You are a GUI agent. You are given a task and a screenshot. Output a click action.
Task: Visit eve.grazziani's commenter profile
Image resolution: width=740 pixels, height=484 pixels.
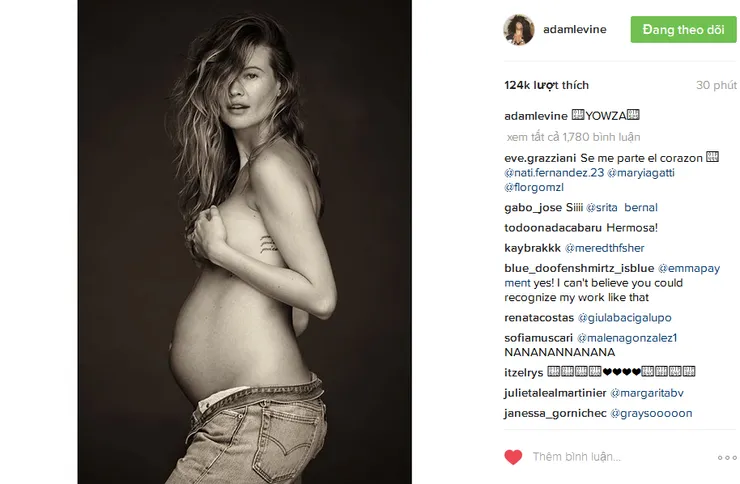[x=540, y=158]
